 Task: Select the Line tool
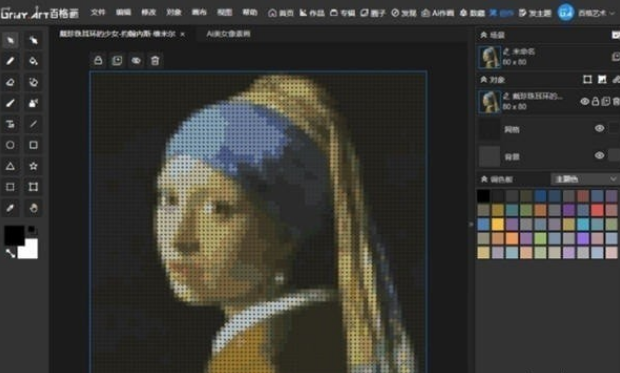click(x=33, y=124)
